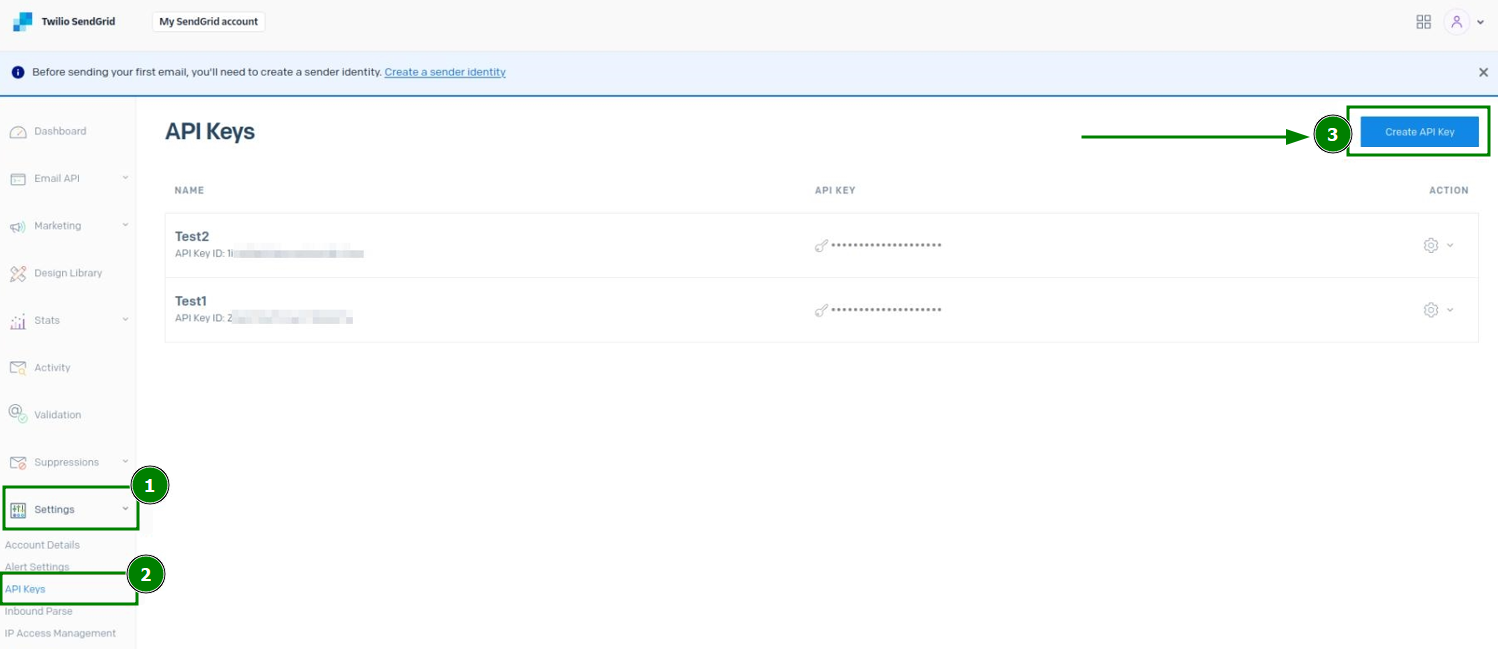Click the Validation sidebar icon

(x=18, y=414)
